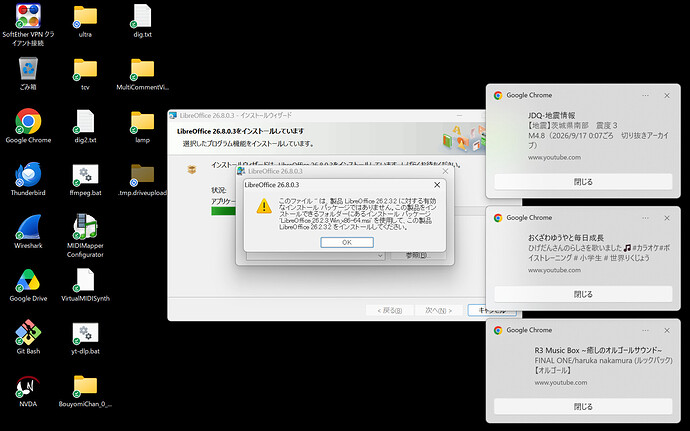
Task: Close the LibreOffice 26.8.0.3 warning dialog
Action: (x=437, y=185)
